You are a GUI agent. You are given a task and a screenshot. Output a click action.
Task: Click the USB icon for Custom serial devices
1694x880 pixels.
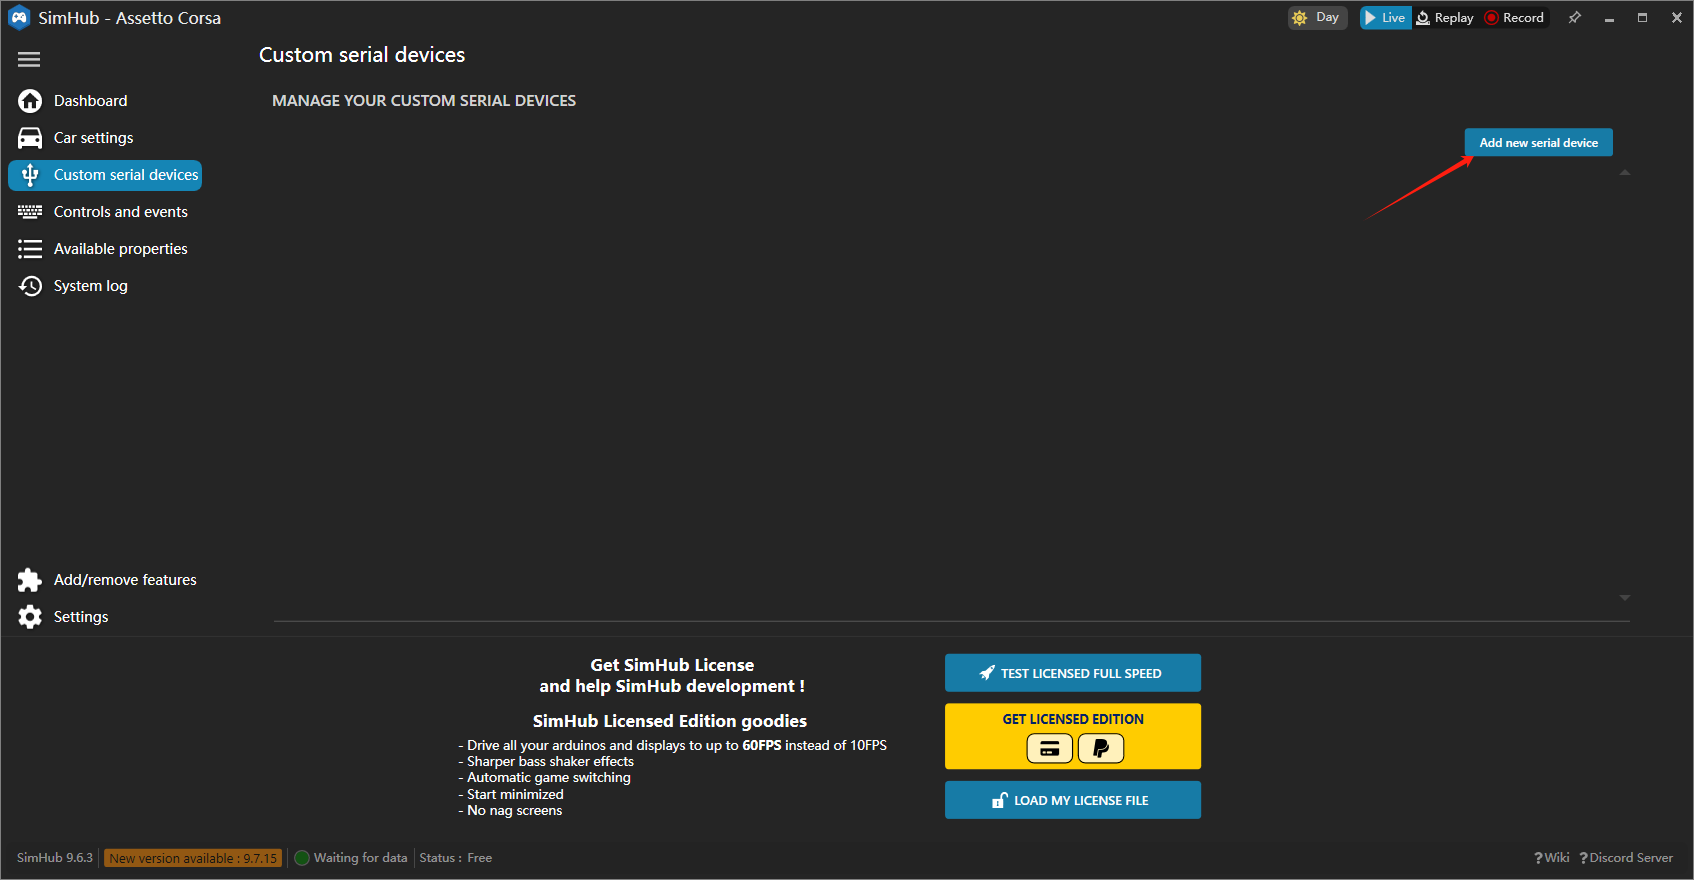pyautogui.click(x=30, y=175)
